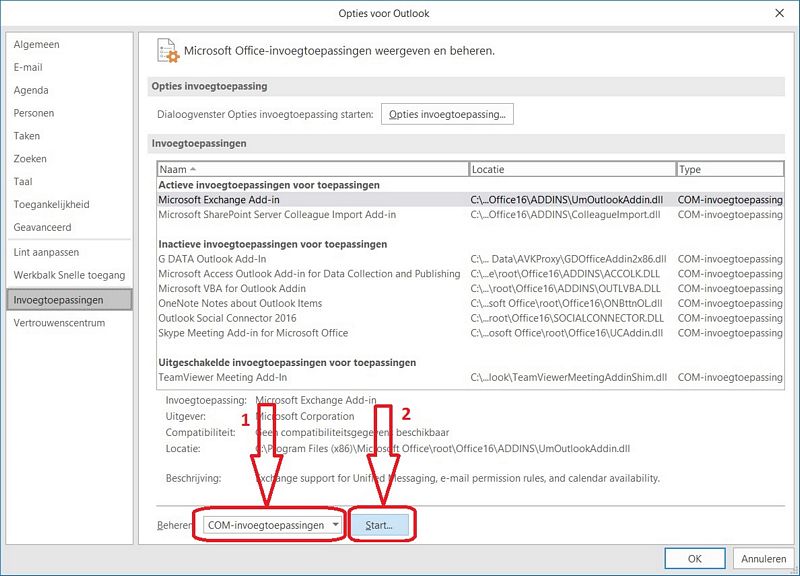Click the UCAddin.dll location cell
The image size is (800, 576).
click(x=567, y=333)
